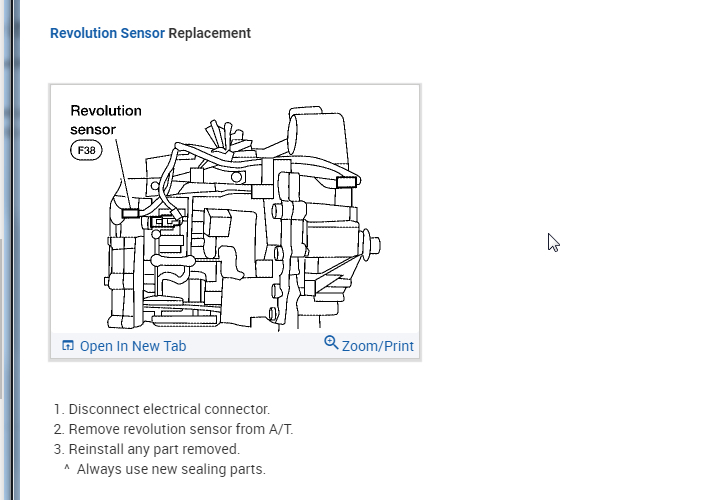
Task: Click the footer bar of the diagram box
Action: (250, 346)
